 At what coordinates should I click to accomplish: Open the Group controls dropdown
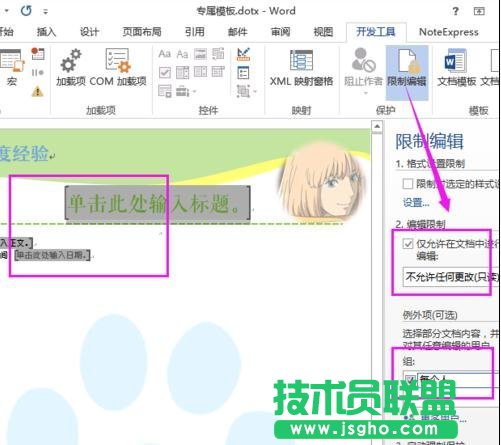[x=247, y=91]
